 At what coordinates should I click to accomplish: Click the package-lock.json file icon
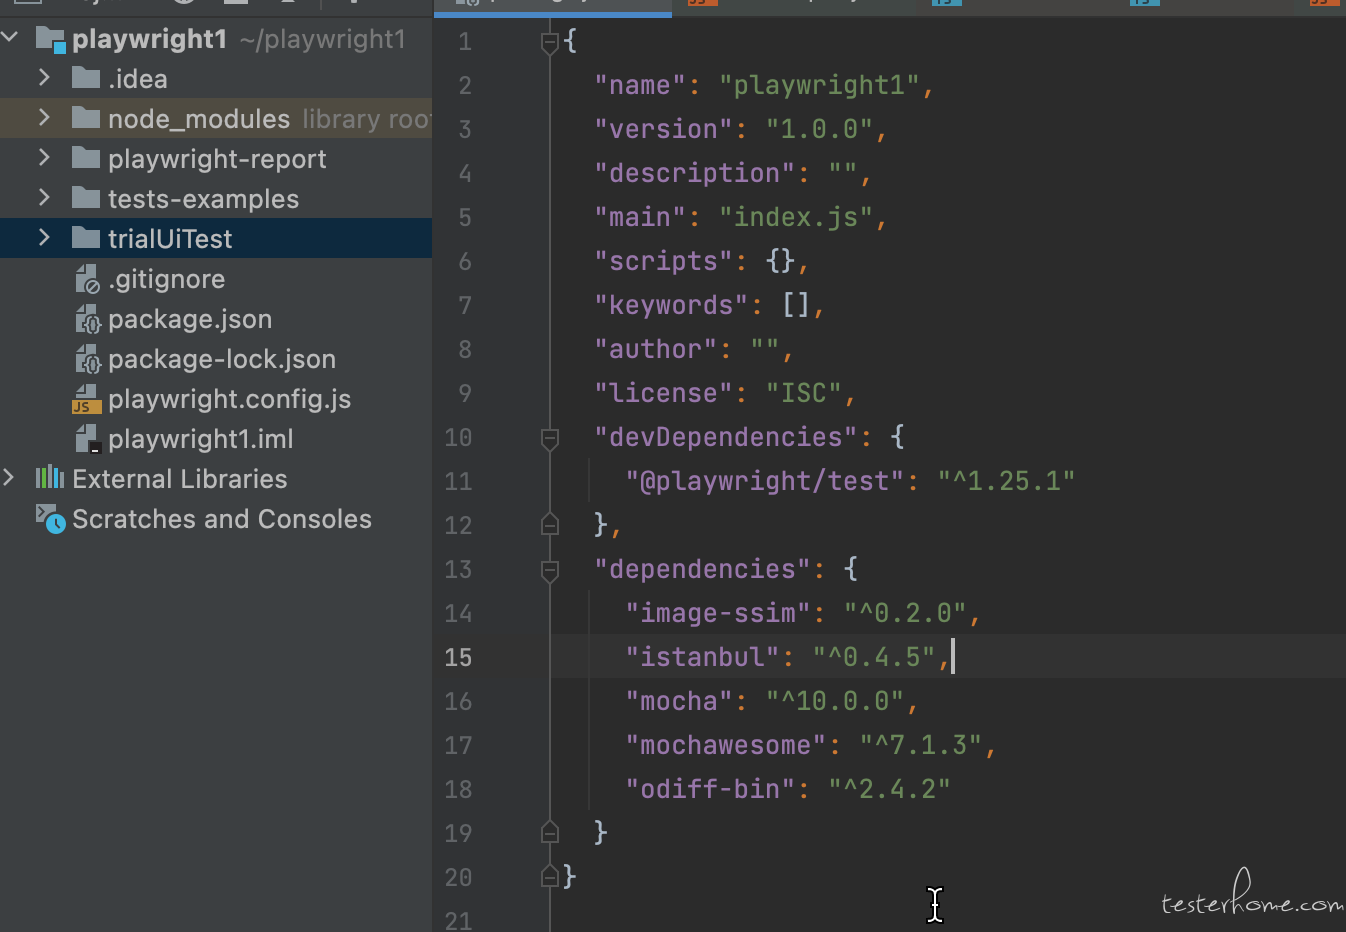click(x=87, y=359)
